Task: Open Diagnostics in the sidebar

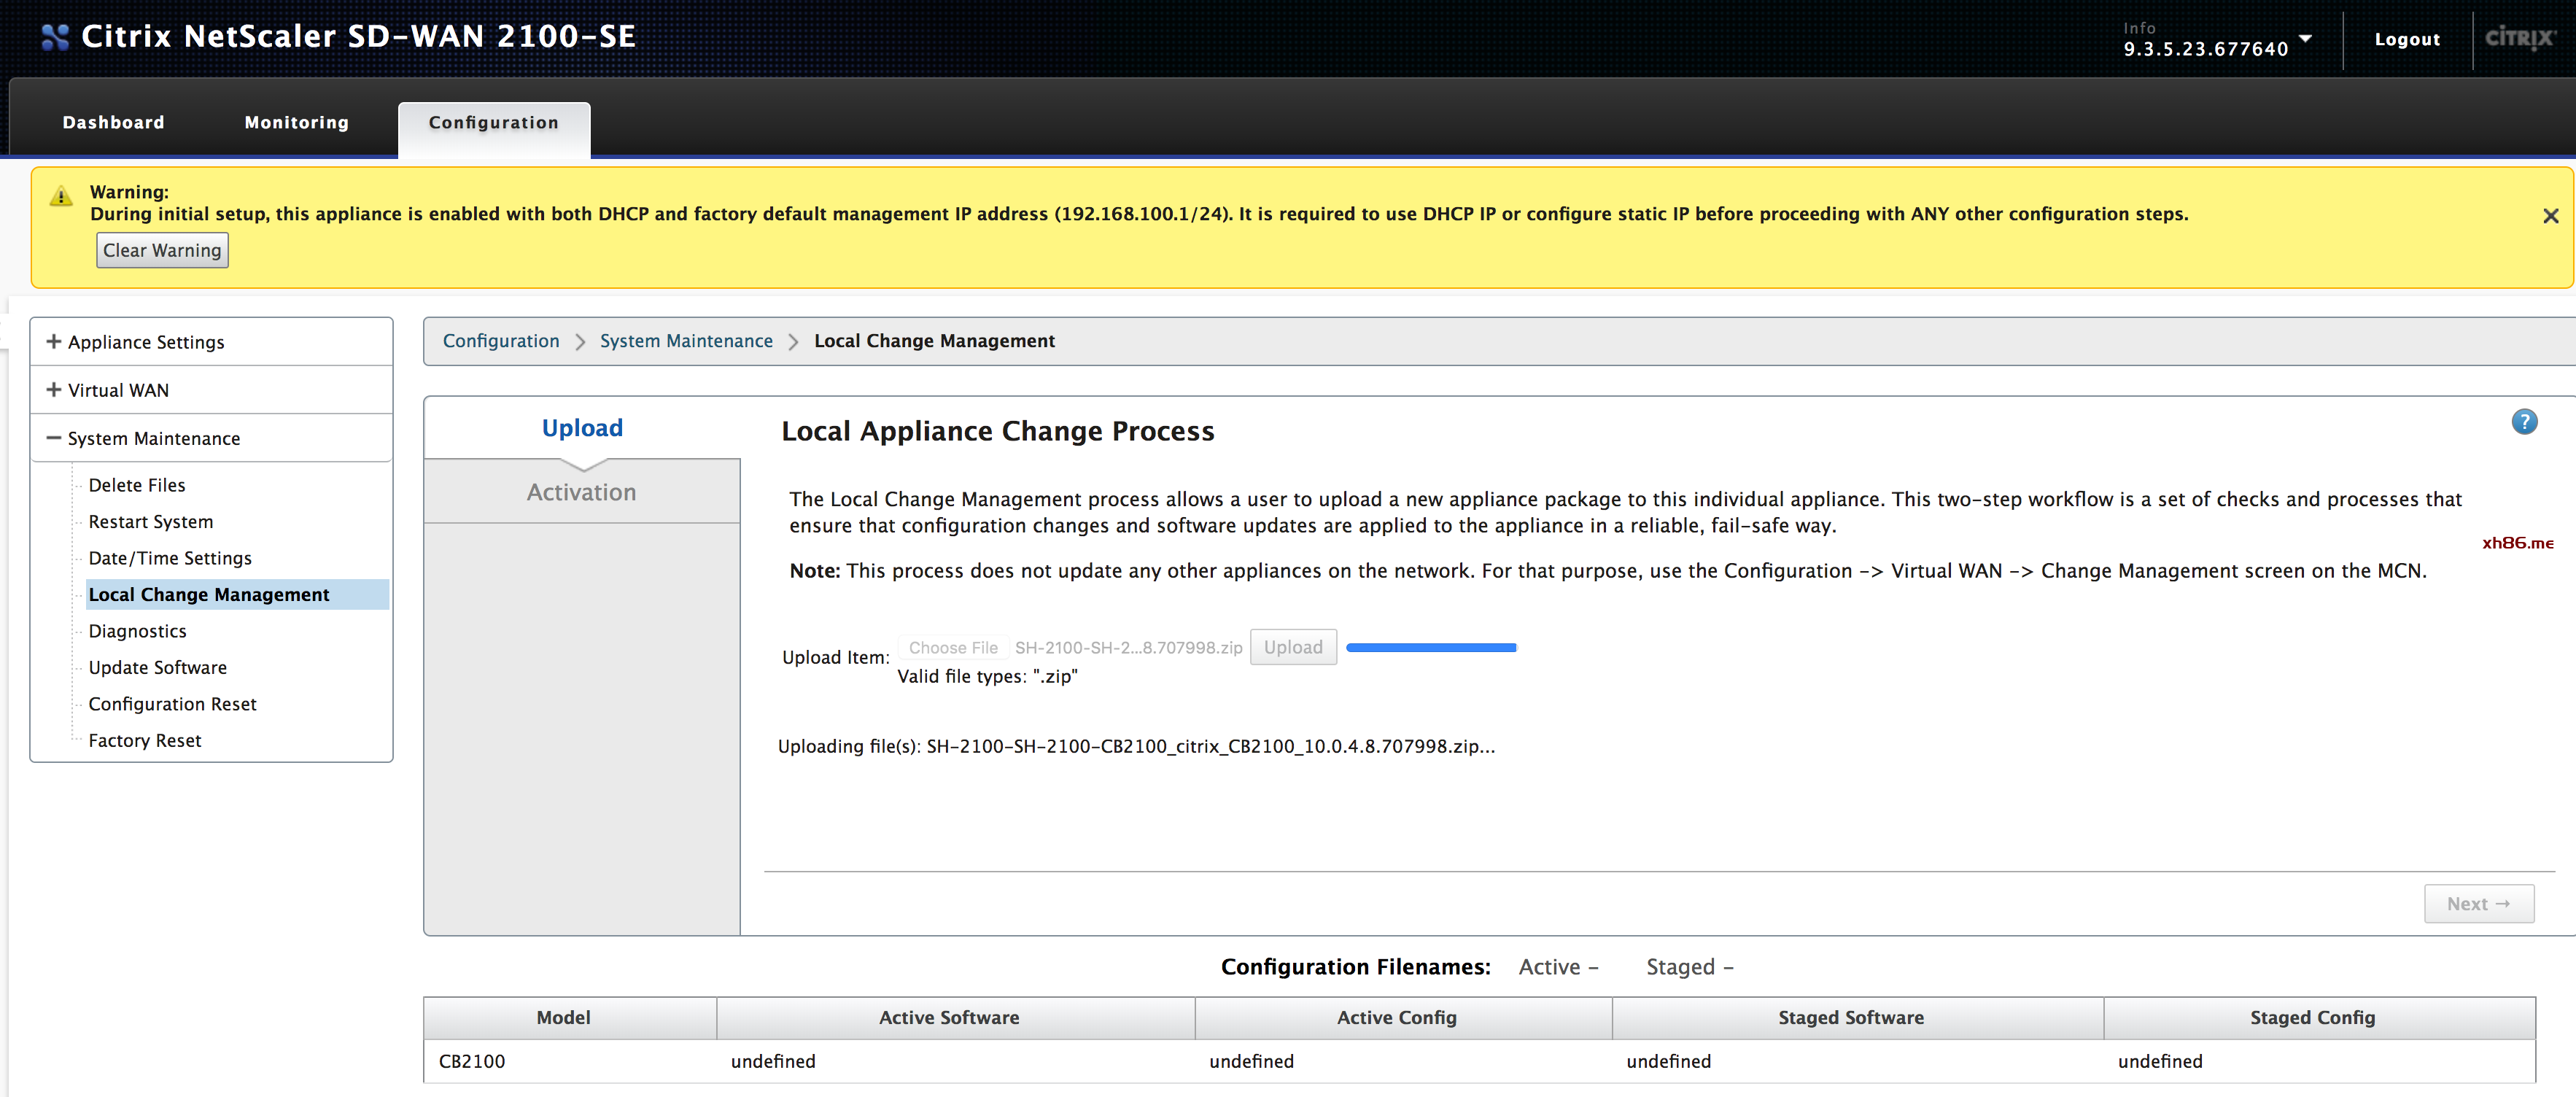Action: pos(138,631)
